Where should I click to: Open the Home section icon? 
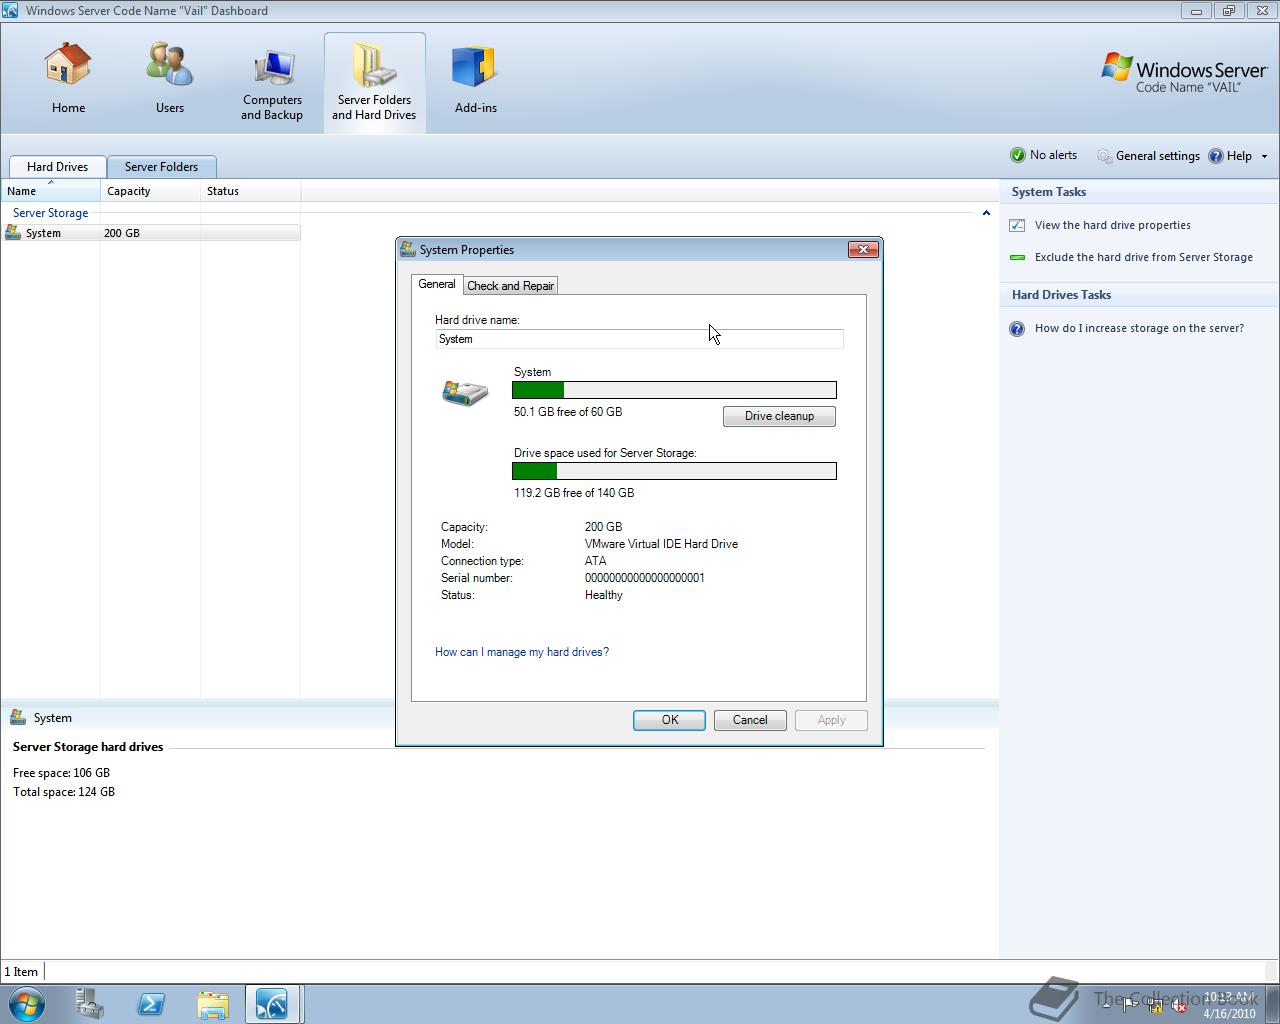click(68, 65)
